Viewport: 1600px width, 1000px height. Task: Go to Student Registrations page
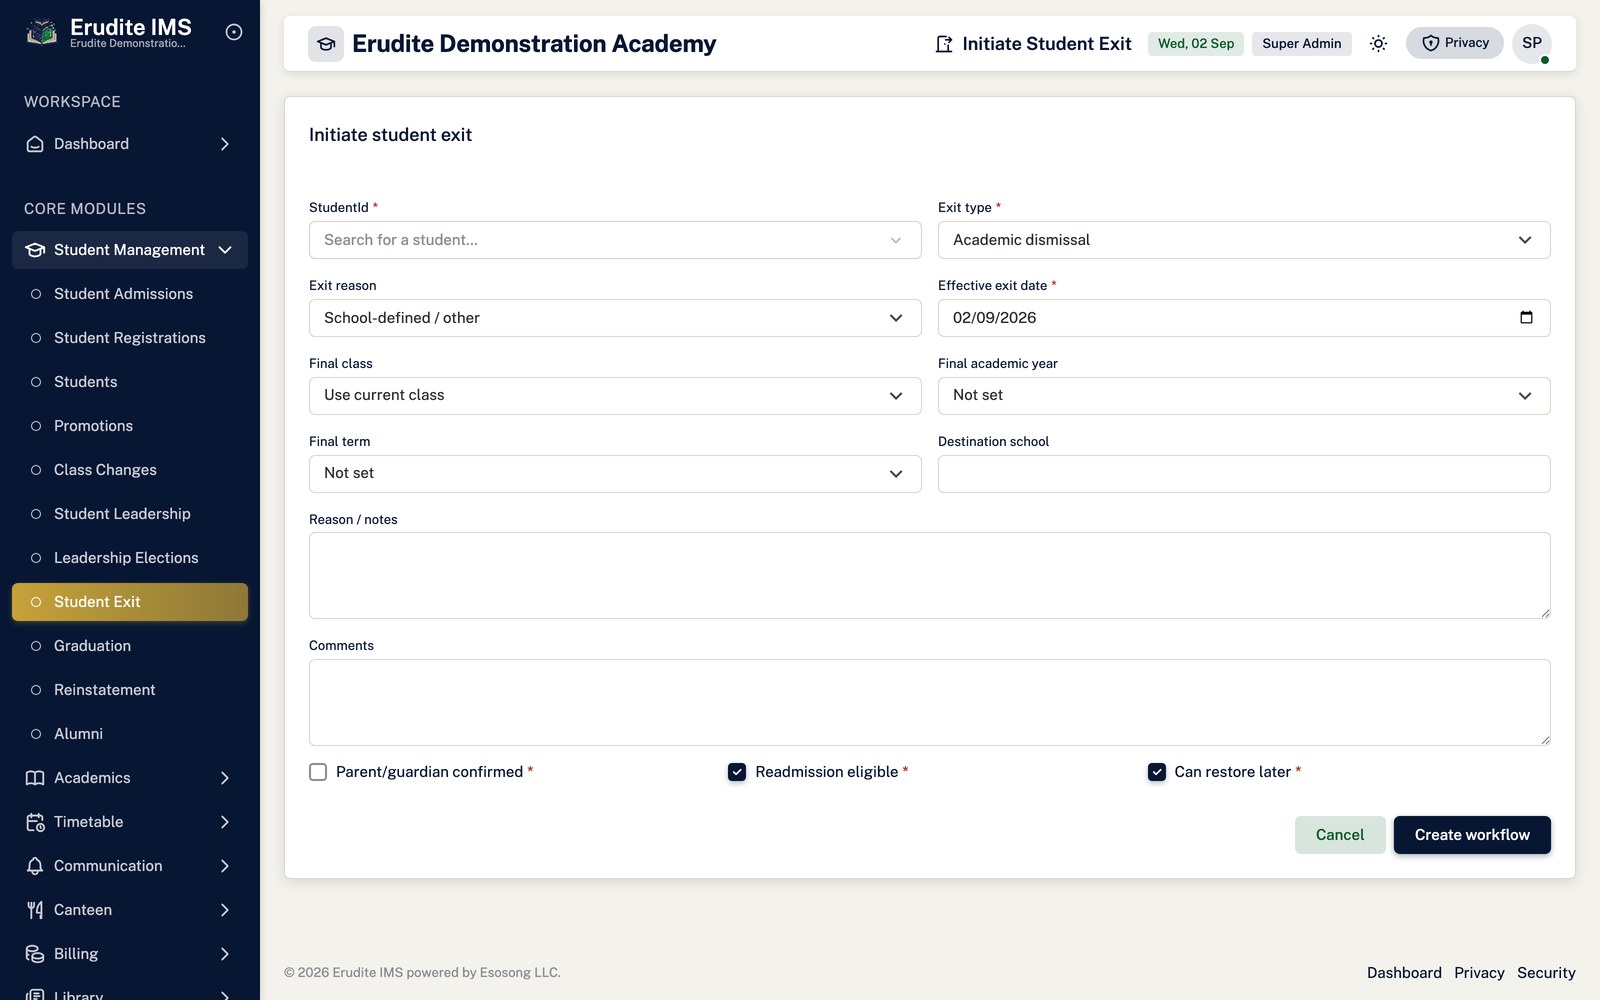point(130,338)
